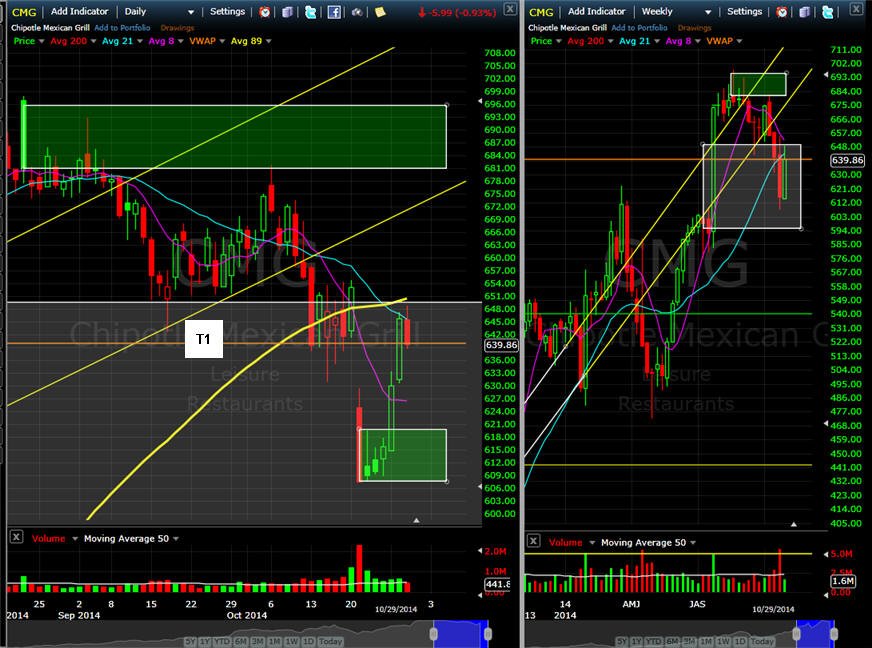Screen dimensions: 872x648
Task: Expand the Avg 200 indicator dropdown on daily chart
Action: [x=93, y=41]
